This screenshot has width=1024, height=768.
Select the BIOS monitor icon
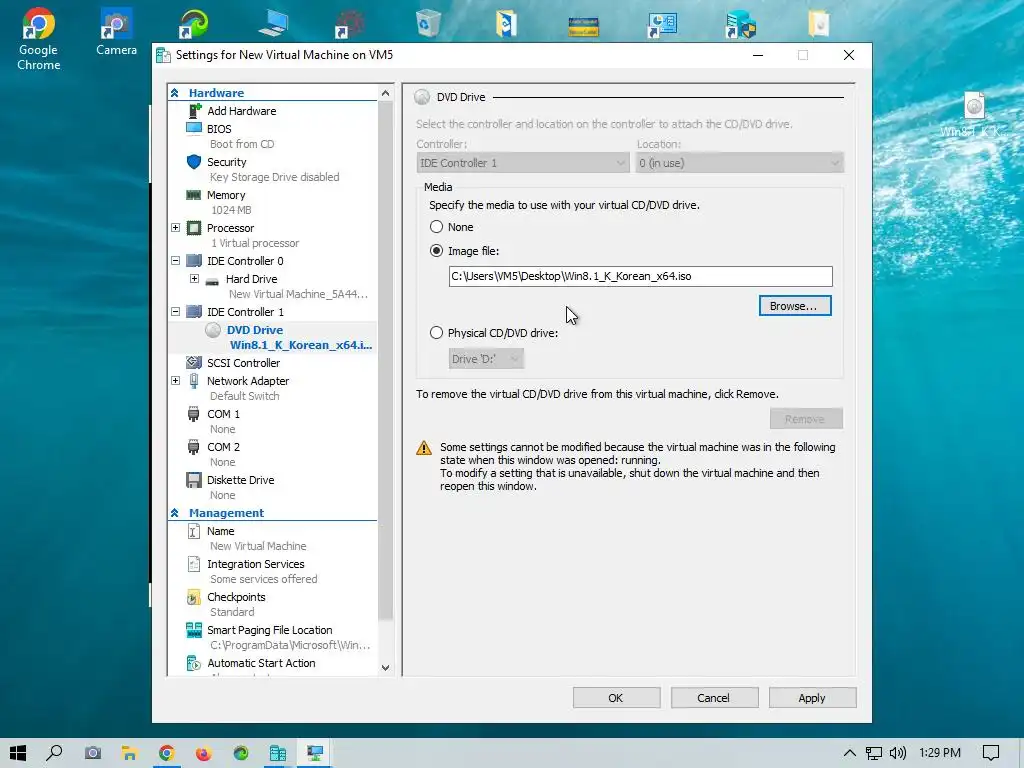[x=194, y=129]
